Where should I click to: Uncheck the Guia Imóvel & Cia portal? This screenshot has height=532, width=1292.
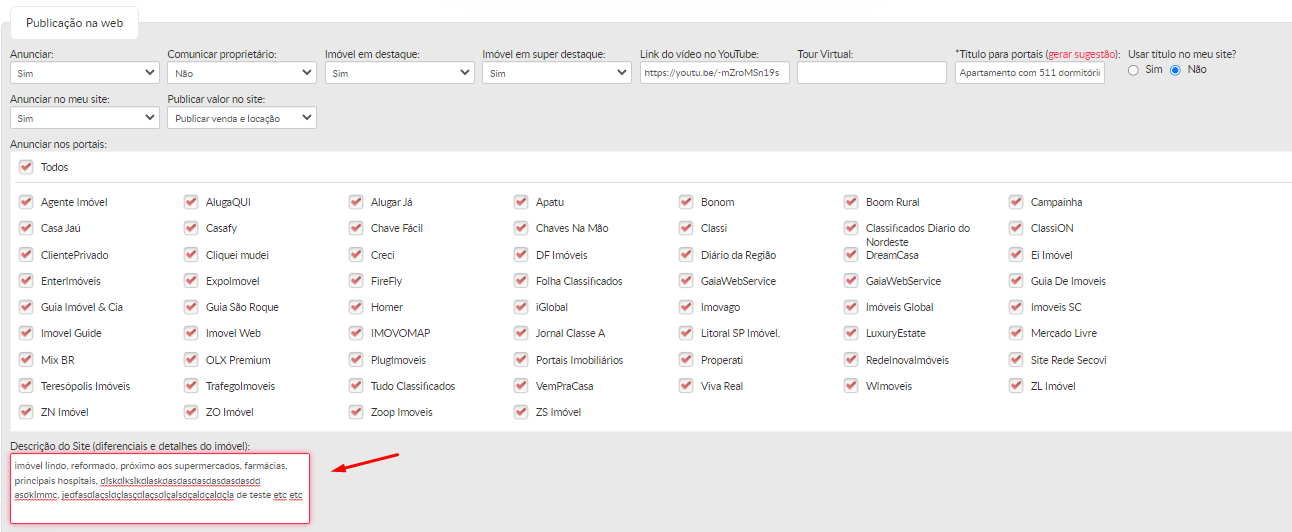26,307
